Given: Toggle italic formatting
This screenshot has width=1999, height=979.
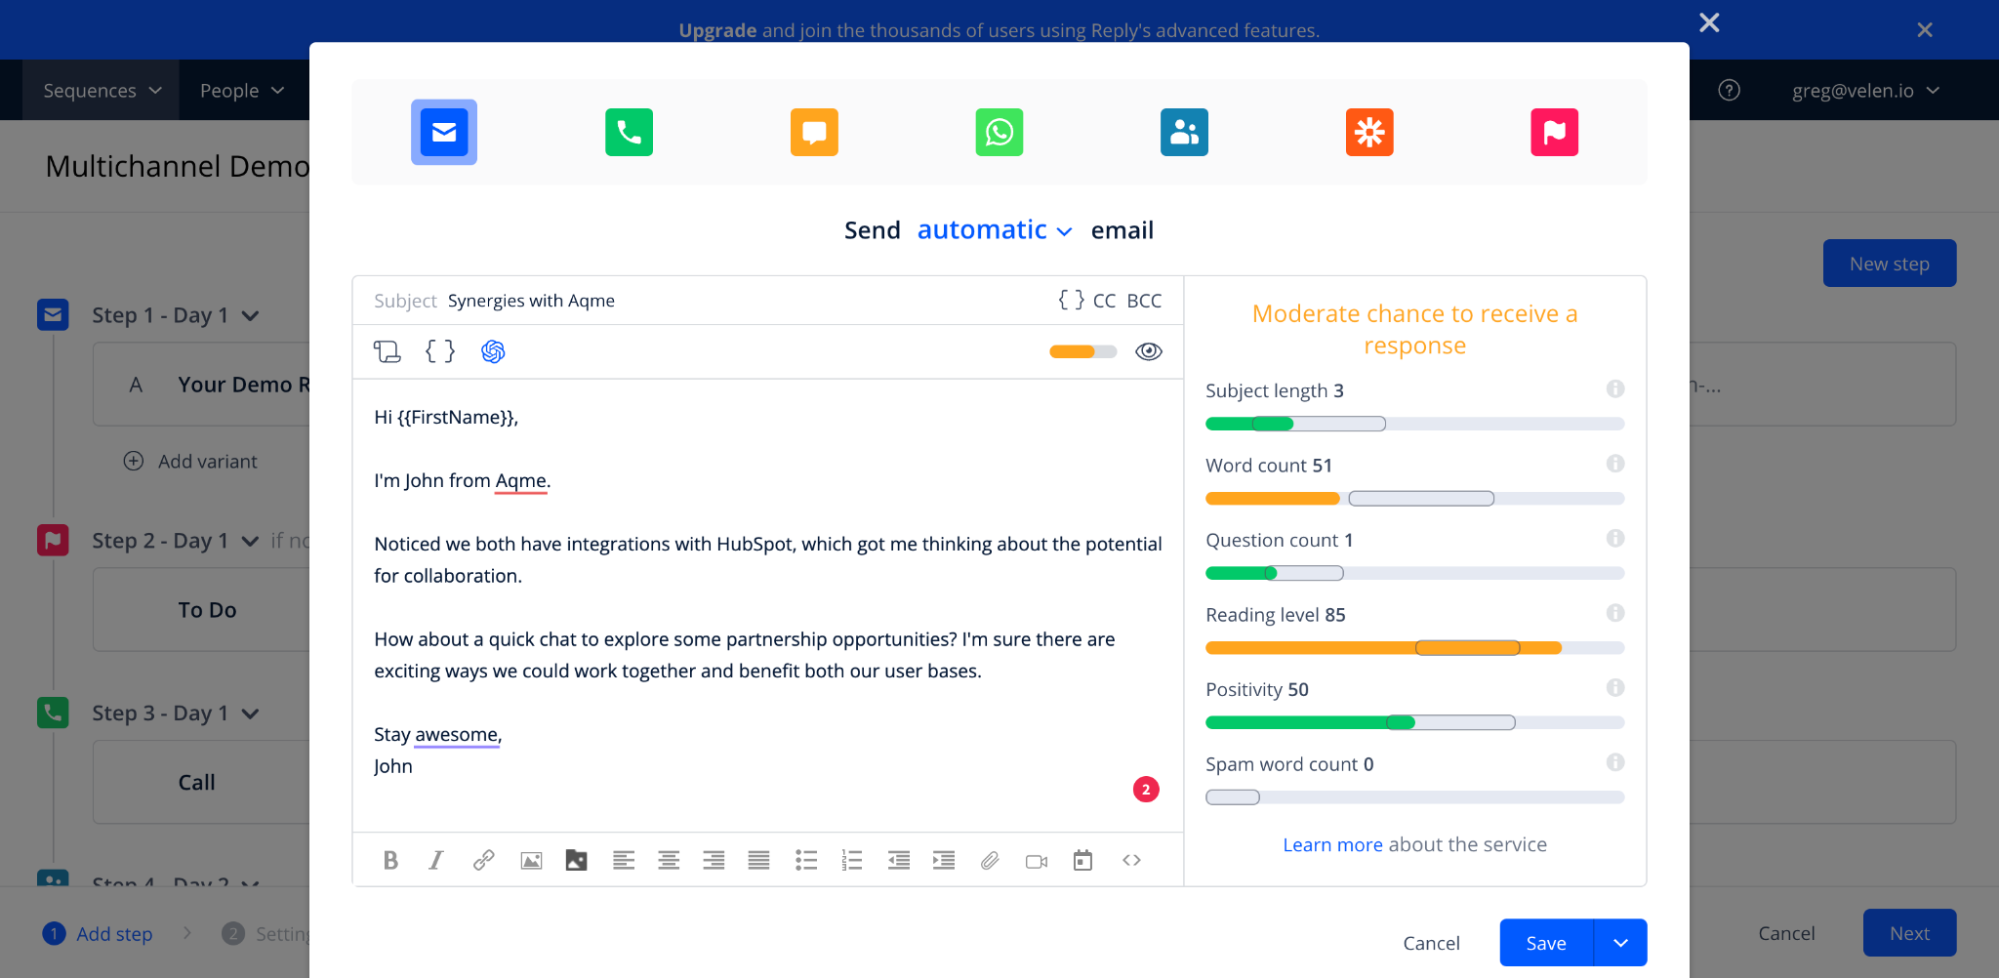Looking at the screenshot, I should pos(436,860).
